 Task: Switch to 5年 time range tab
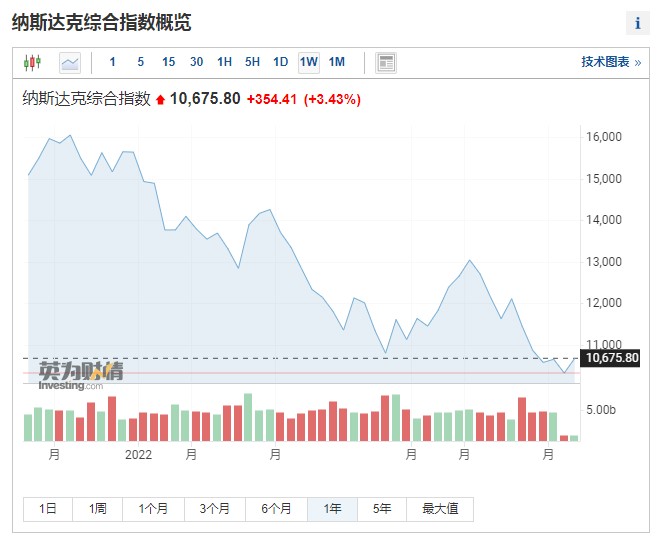pos(382,509)
